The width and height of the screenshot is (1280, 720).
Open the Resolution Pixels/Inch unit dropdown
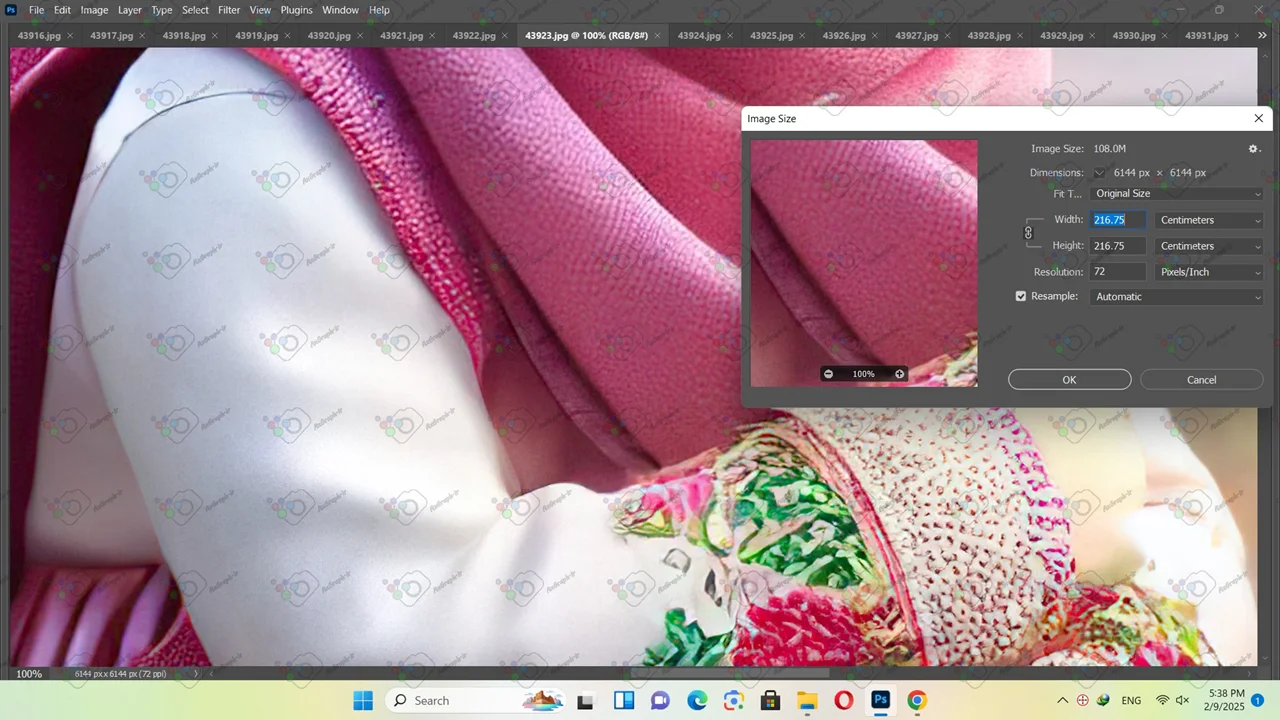click(x=1209, y=272)
